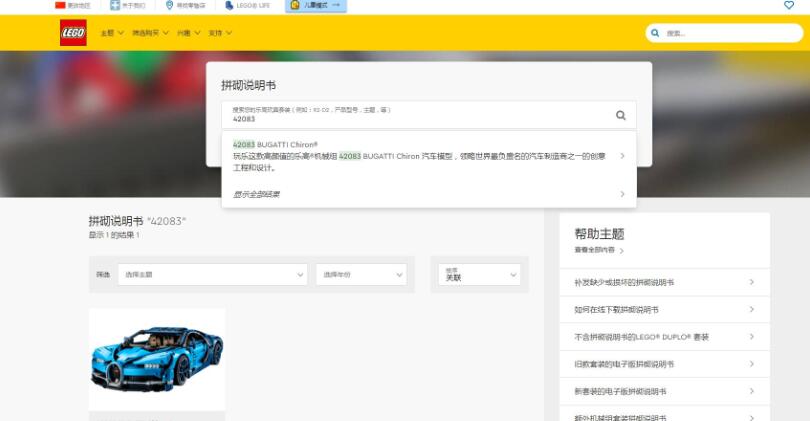Expand the 兴趣 navigation menu
This screenshot has width=810, height=421.
[x=189, y=33]
